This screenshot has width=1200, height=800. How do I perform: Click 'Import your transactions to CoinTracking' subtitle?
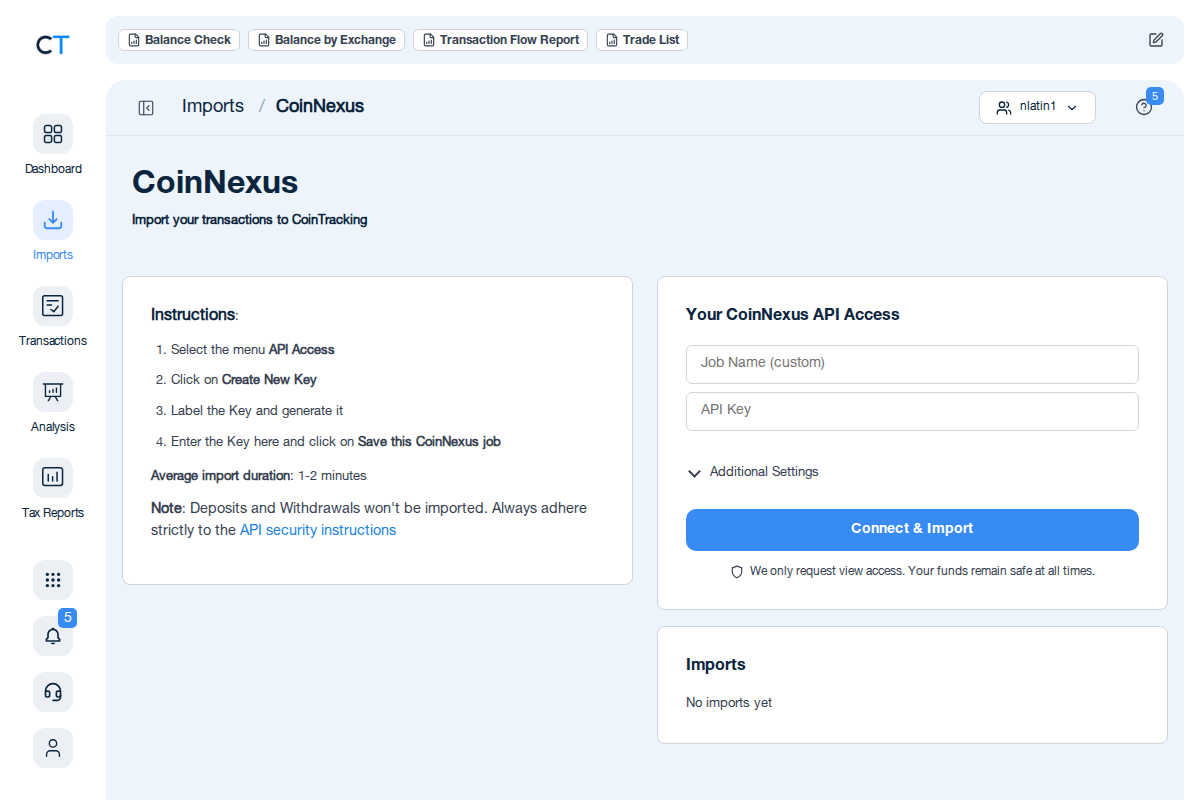[x=250, y=220]
